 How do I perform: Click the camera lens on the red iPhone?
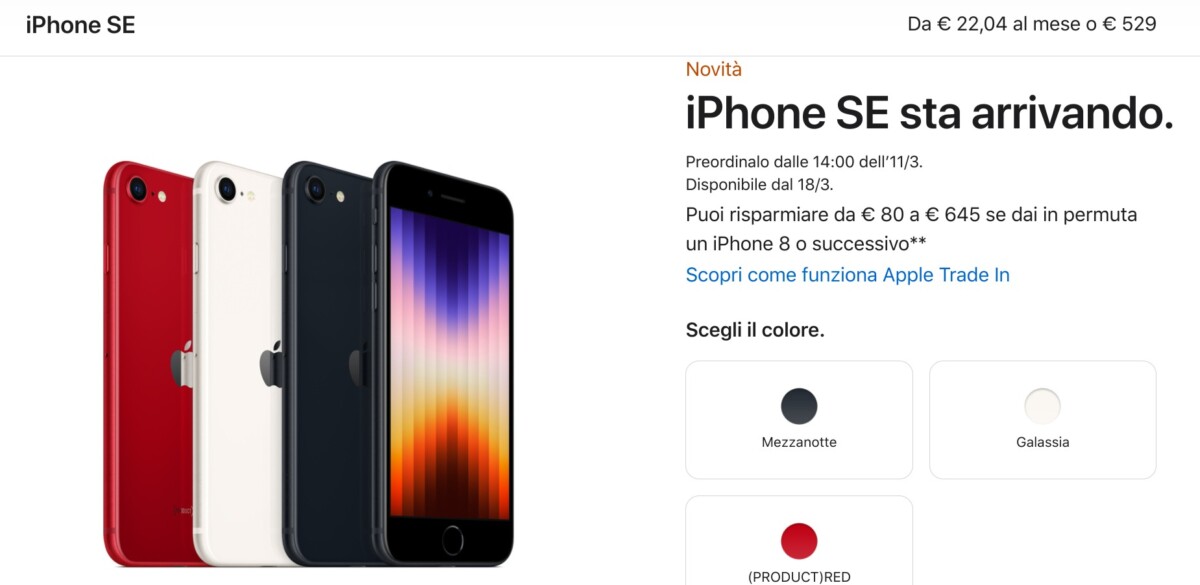tap(137, 187)
